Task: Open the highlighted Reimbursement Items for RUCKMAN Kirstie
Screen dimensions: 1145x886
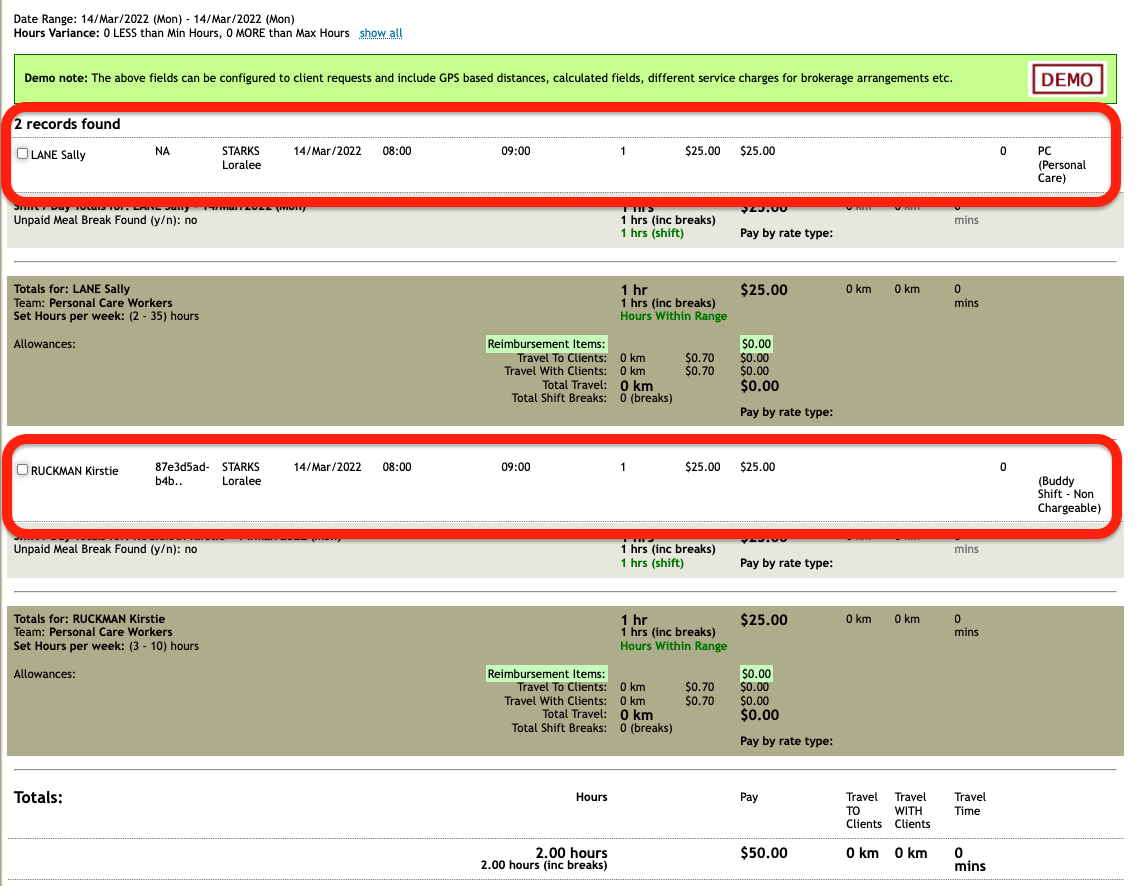Action: [x=546, y=673]
